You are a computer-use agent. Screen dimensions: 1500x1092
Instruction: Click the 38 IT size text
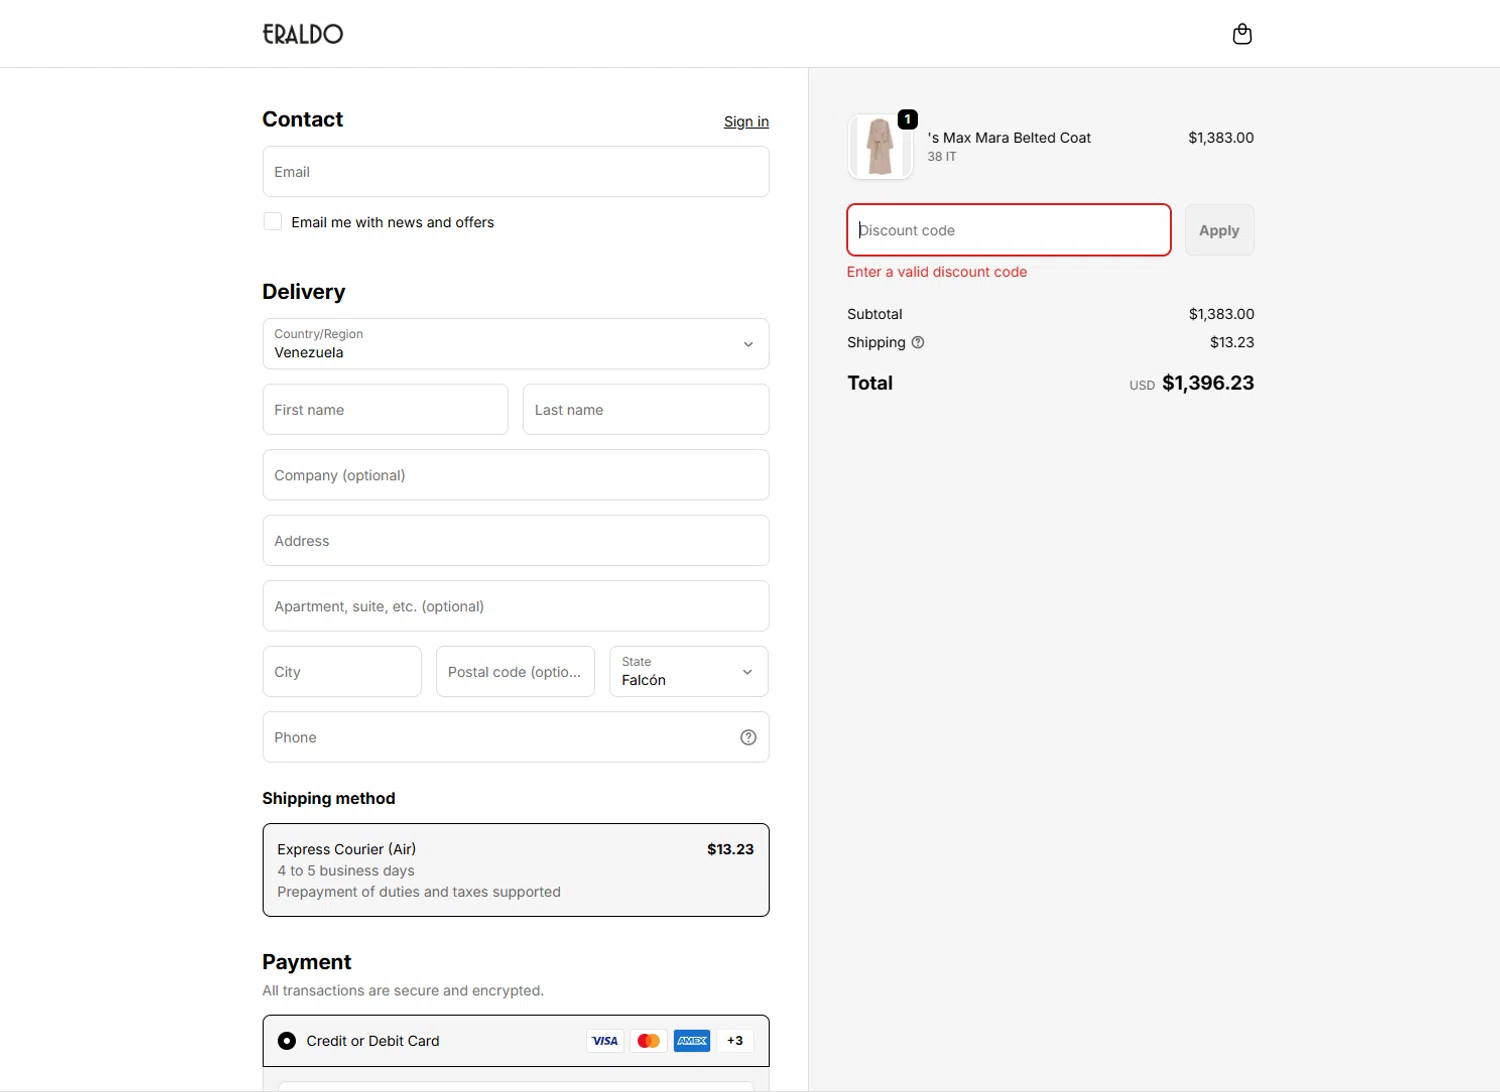click(942, 157)
